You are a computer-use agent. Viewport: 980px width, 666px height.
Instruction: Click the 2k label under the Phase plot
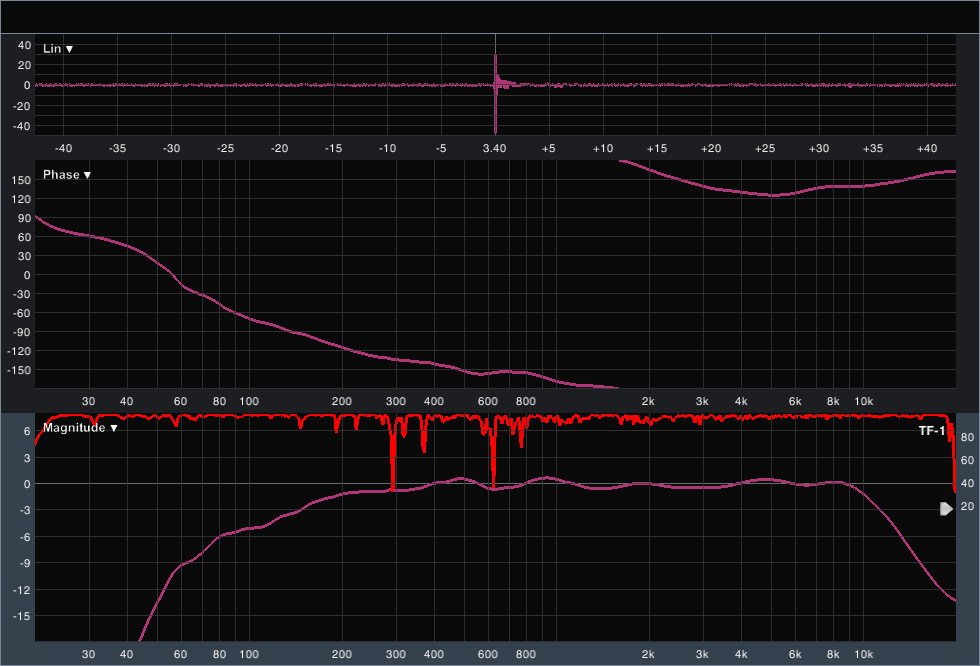coord(648,401)
